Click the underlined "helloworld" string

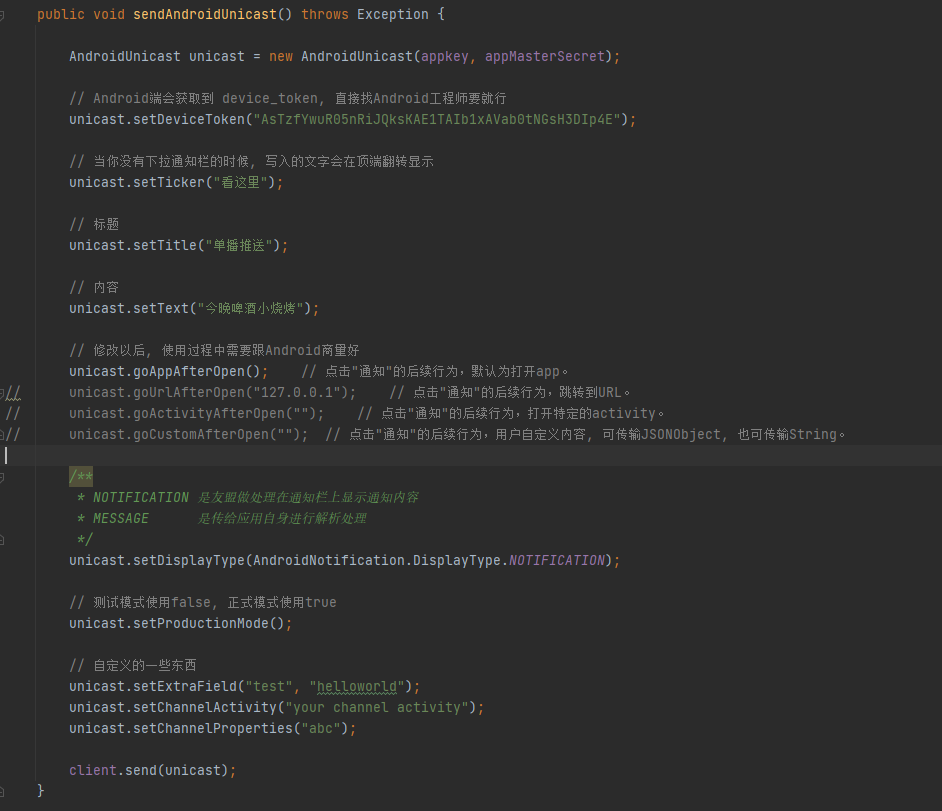tap(357, 687)
